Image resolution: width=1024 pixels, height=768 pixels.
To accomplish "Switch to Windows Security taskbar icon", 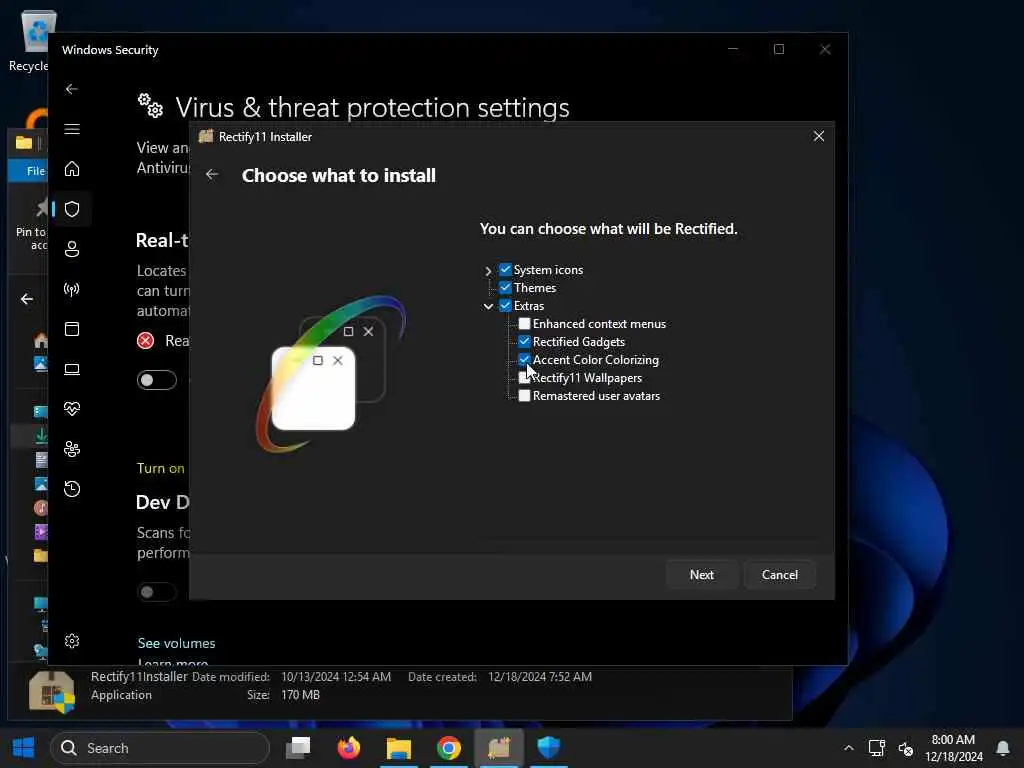I will click(549, 748).
